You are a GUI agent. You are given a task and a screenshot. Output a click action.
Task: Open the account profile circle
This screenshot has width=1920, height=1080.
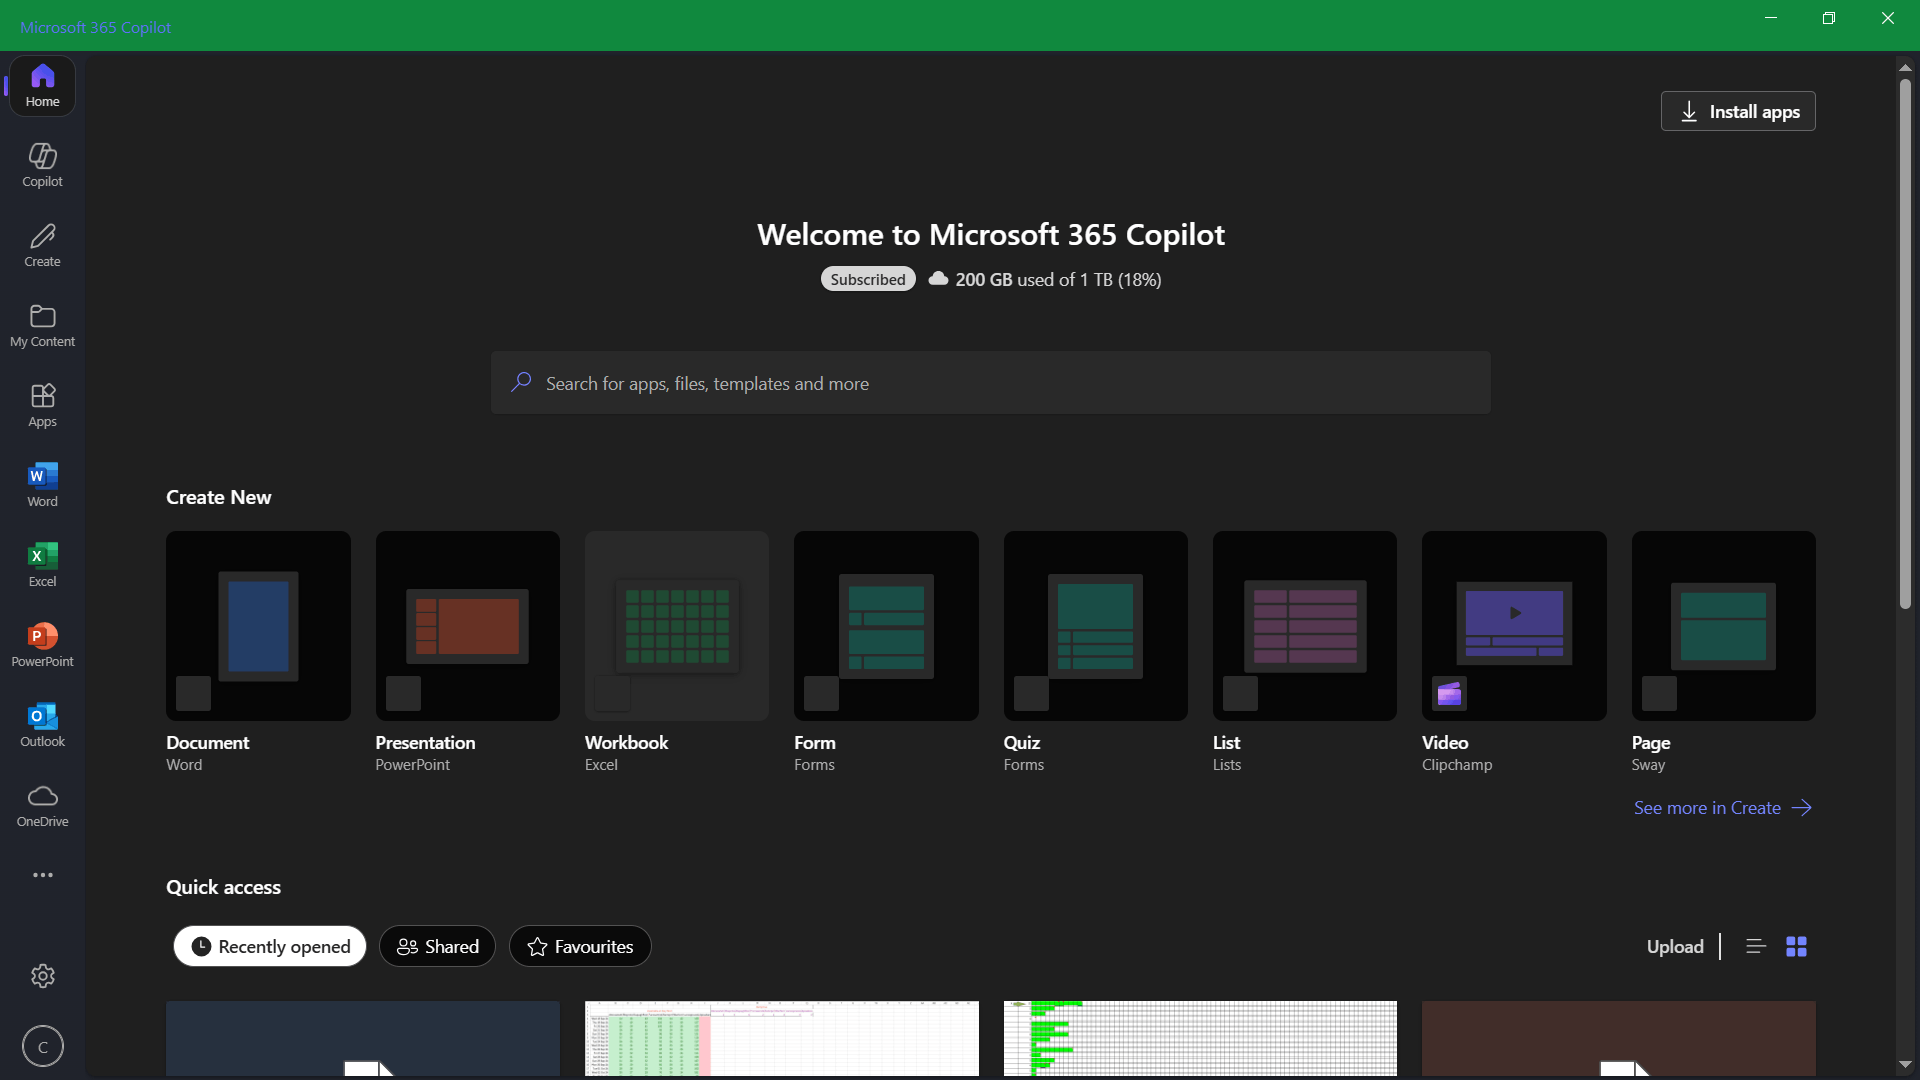(42, 1047)
